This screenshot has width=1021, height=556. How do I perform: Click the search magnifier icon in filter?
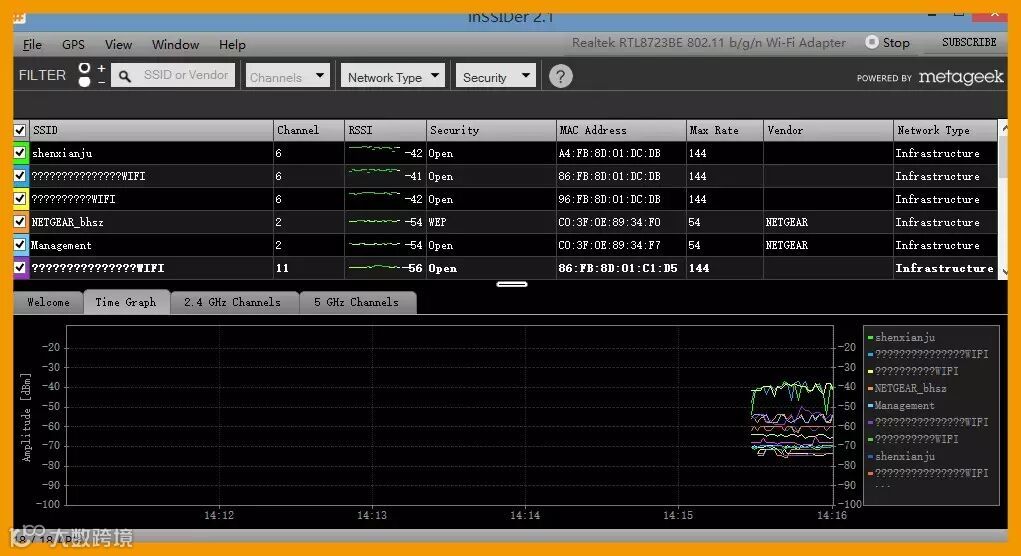[125, 77]
